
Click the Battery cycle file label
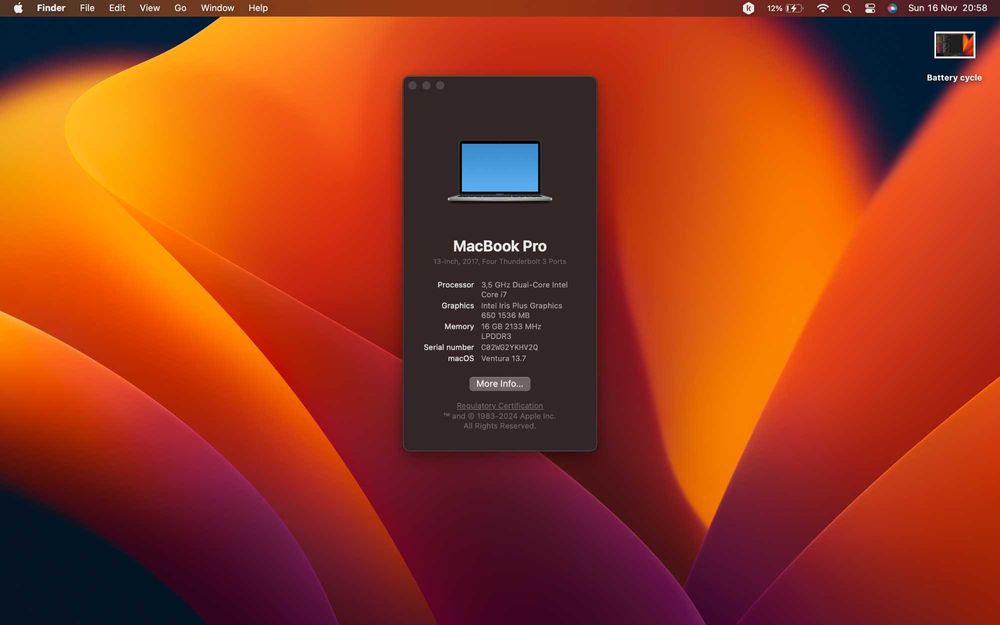coord(954,78)
